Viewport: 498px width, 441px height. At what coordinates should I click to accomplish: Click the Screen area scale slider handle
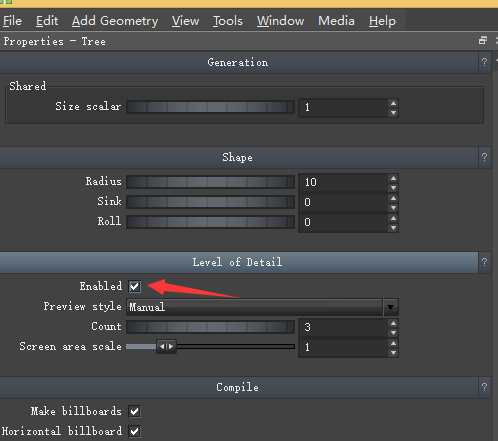coord(166,347)
